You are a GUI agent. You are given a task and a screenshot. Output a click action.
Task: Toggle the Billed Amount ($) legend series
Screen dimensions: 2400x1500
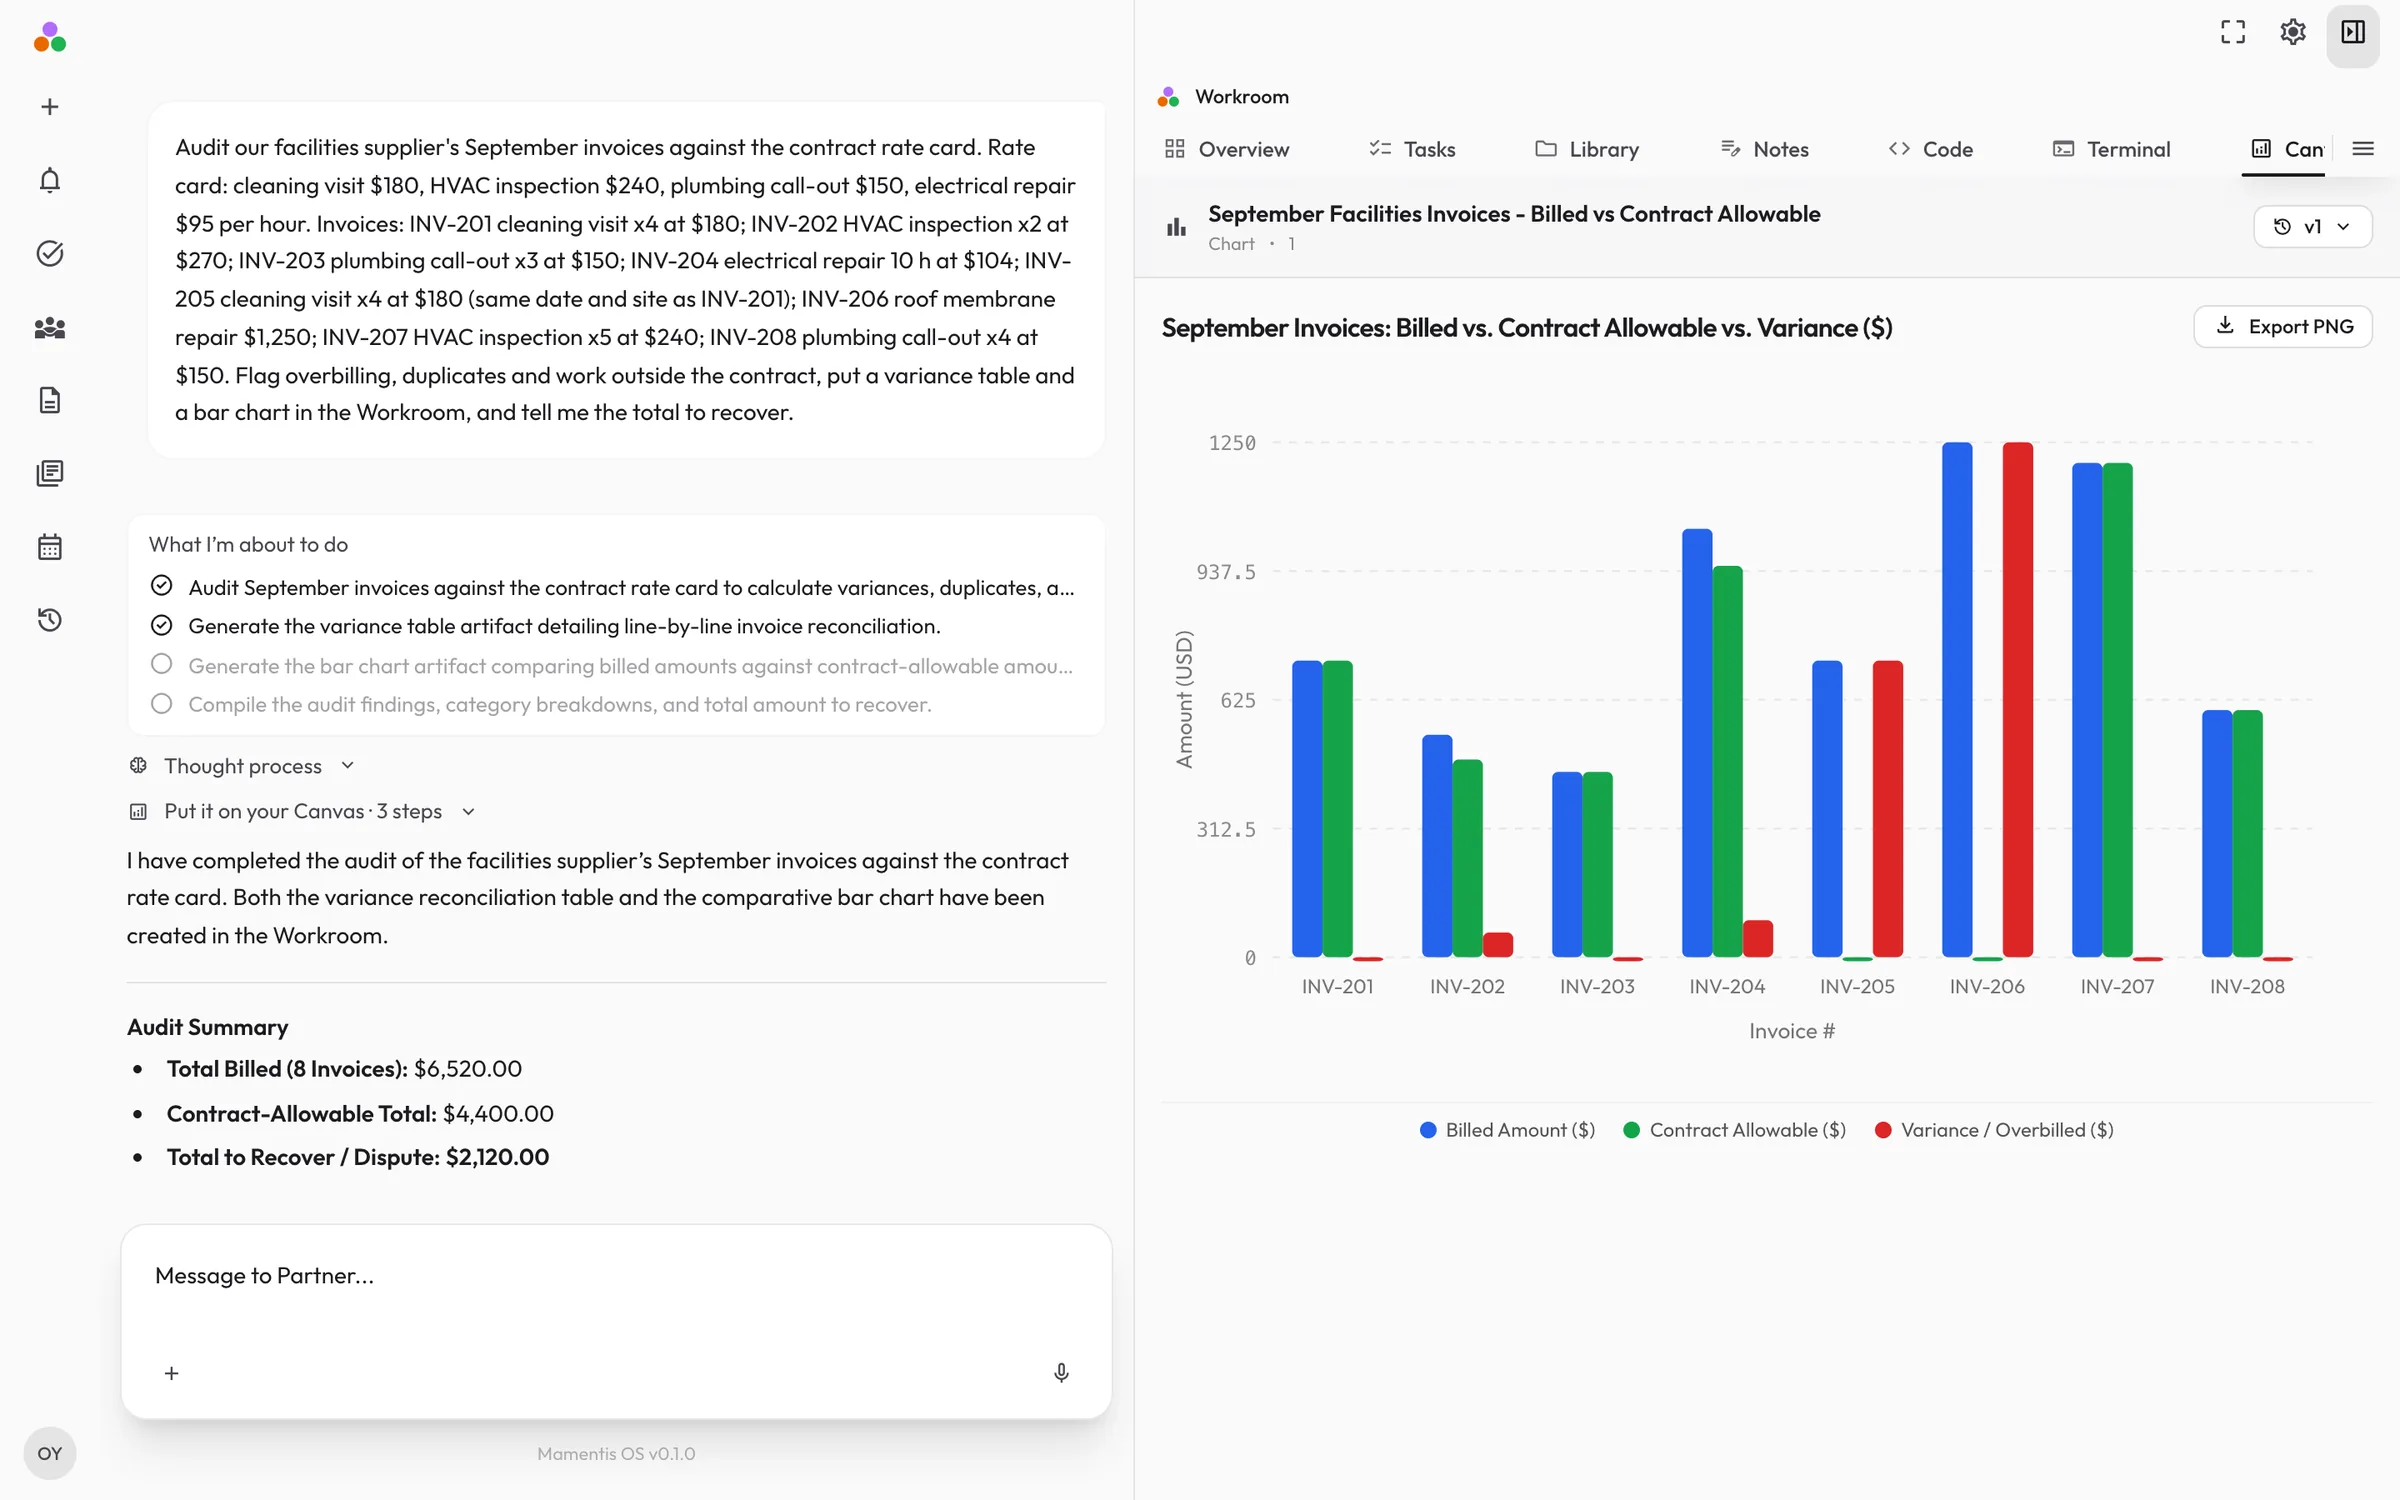[x=1507, y=1130]
